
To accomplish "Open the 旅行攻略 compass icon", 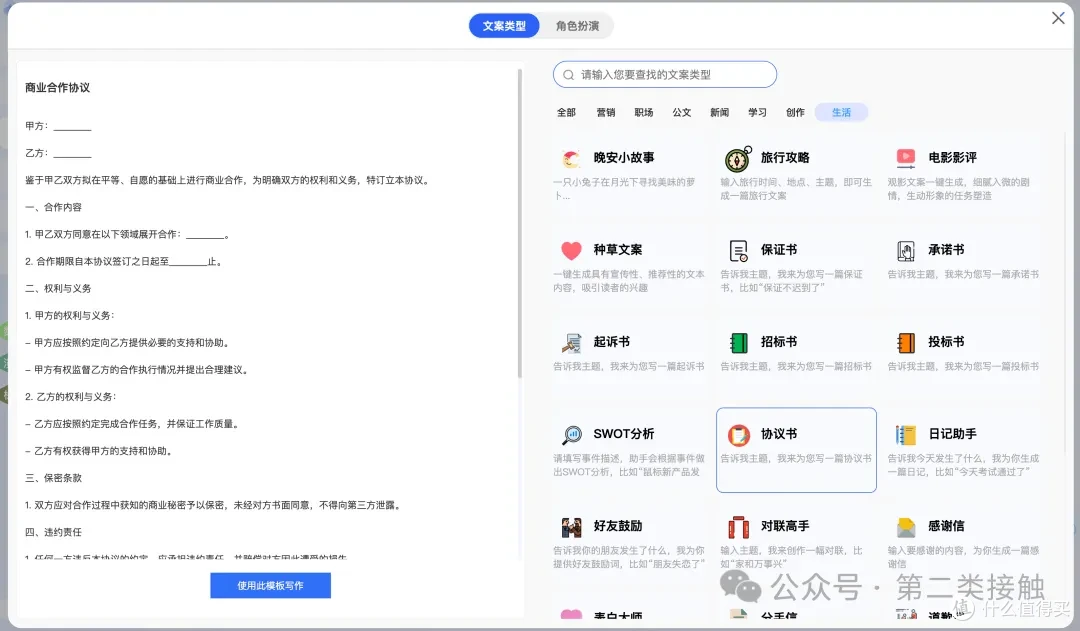I will 738,158.
